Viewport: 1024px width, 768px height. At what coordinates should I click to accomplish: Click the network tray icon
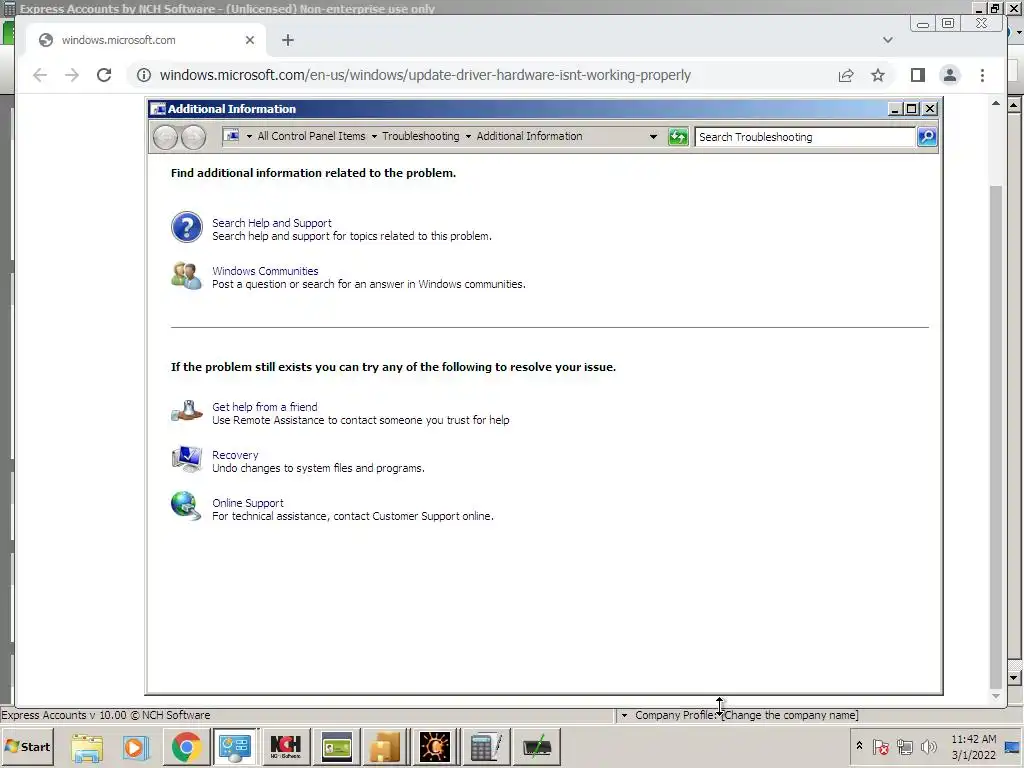904,746
